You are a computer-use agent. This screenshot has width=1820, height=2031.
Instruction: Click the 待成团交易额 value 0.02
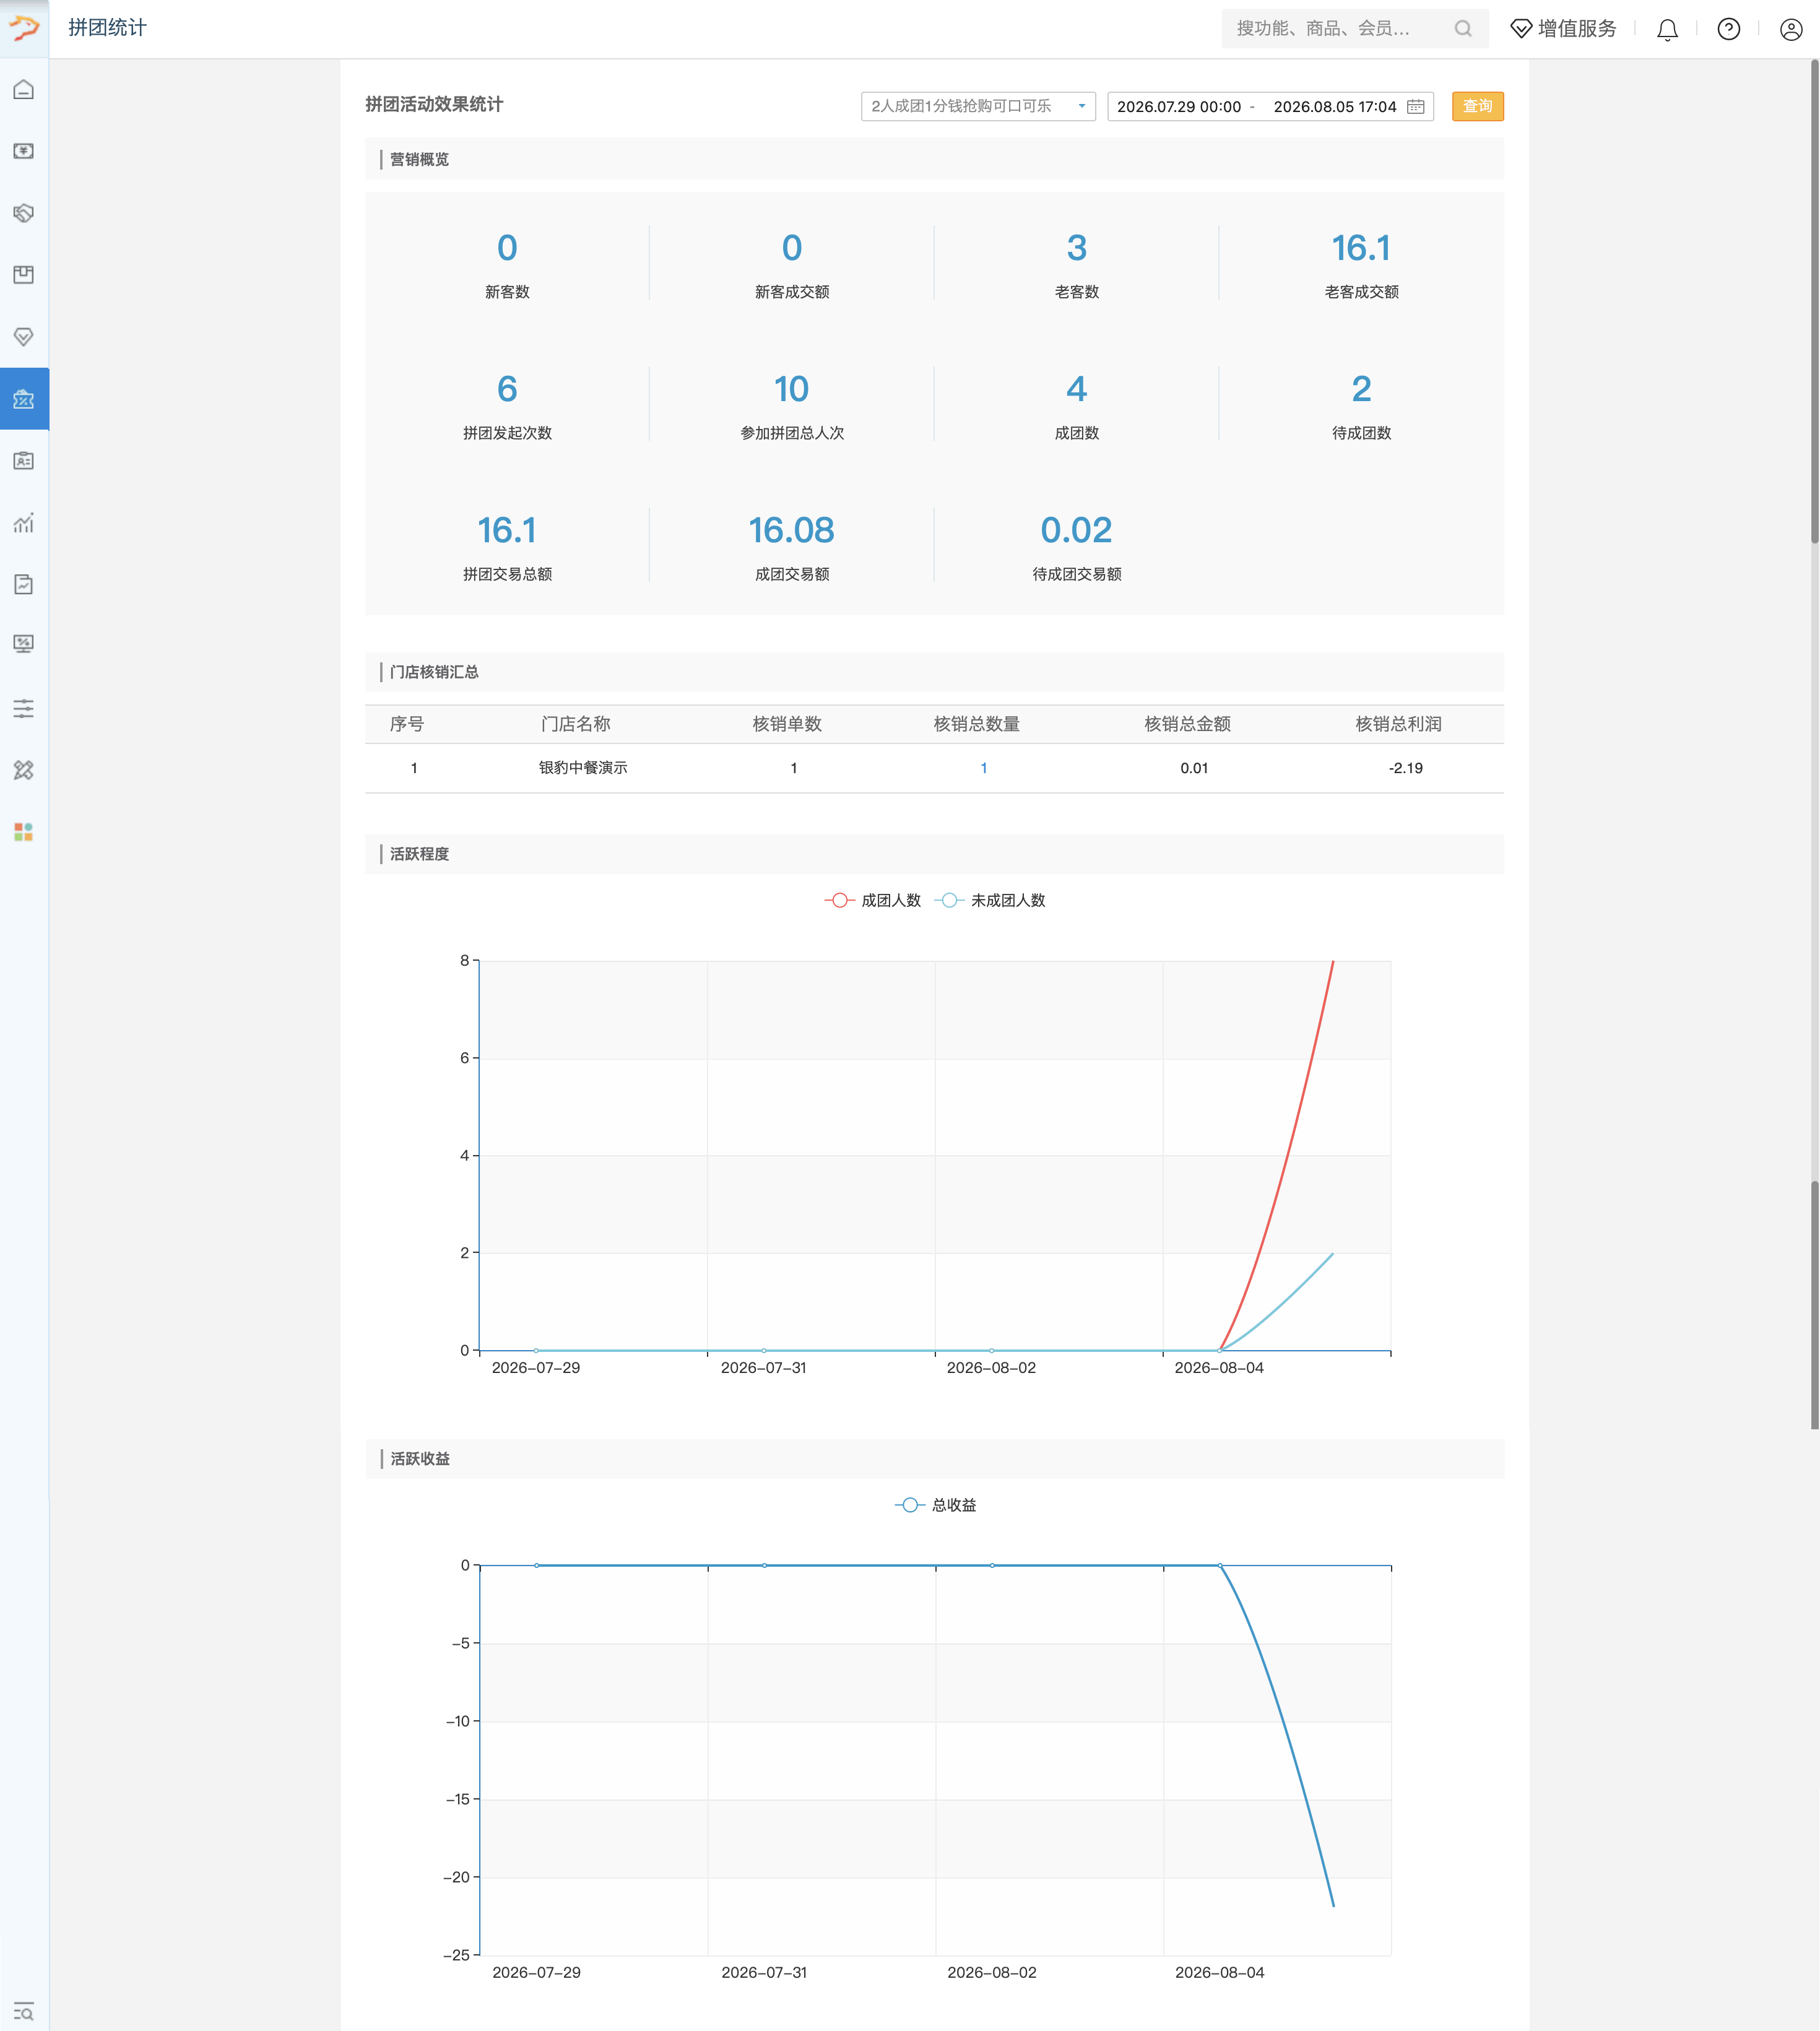point(1076,530)
